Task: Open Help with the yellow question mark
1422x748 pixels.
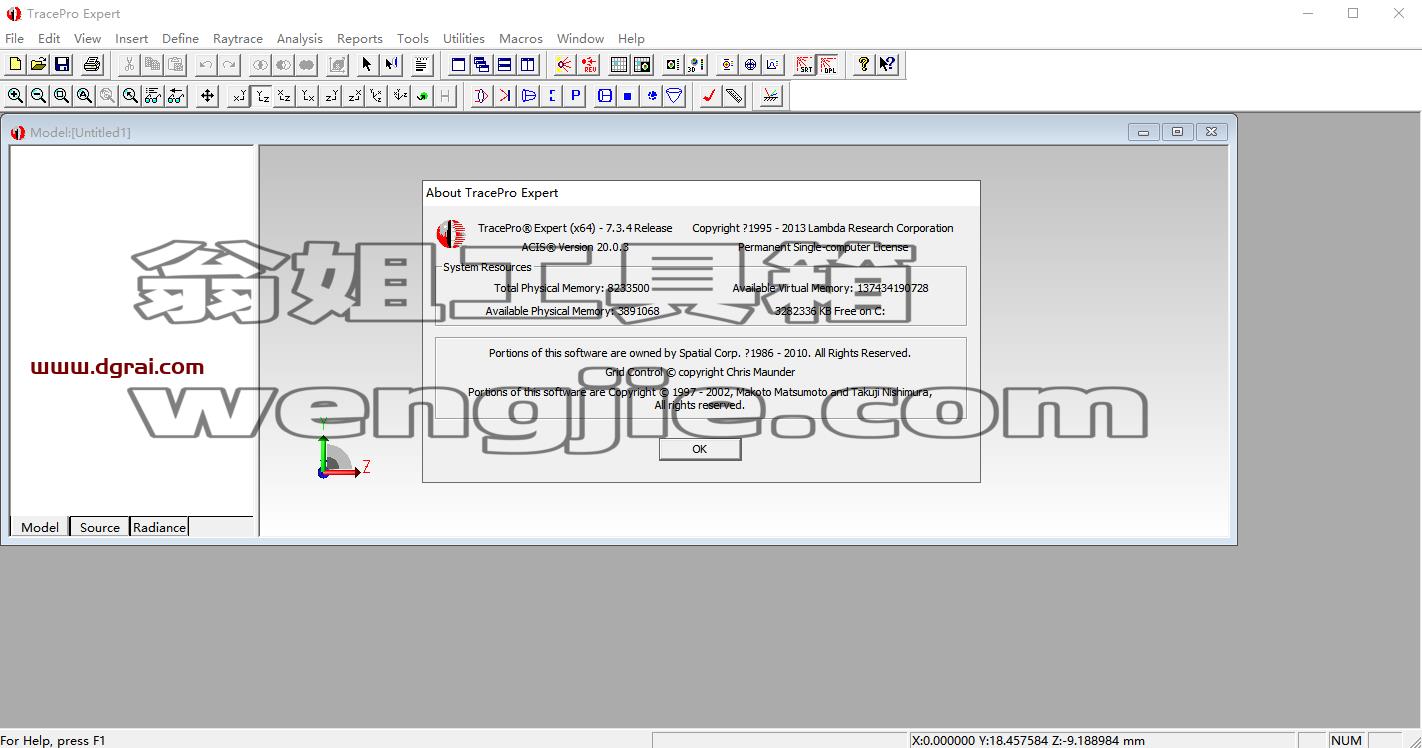Action: pos(863,64)
